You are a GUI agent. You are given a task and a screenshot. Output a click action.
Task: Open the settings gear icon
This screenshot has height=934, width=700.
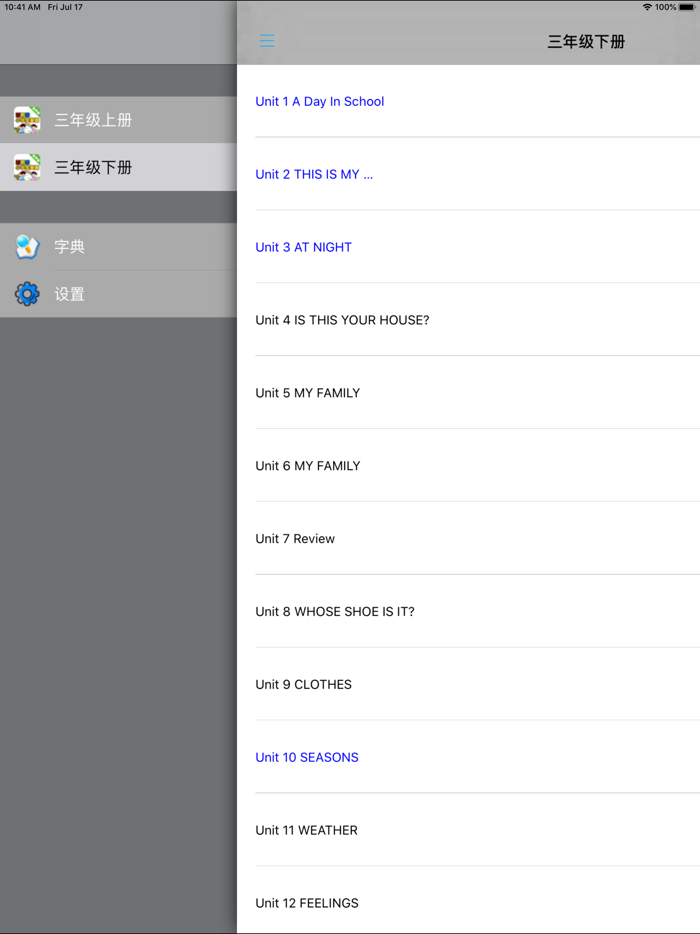point(27,294)
